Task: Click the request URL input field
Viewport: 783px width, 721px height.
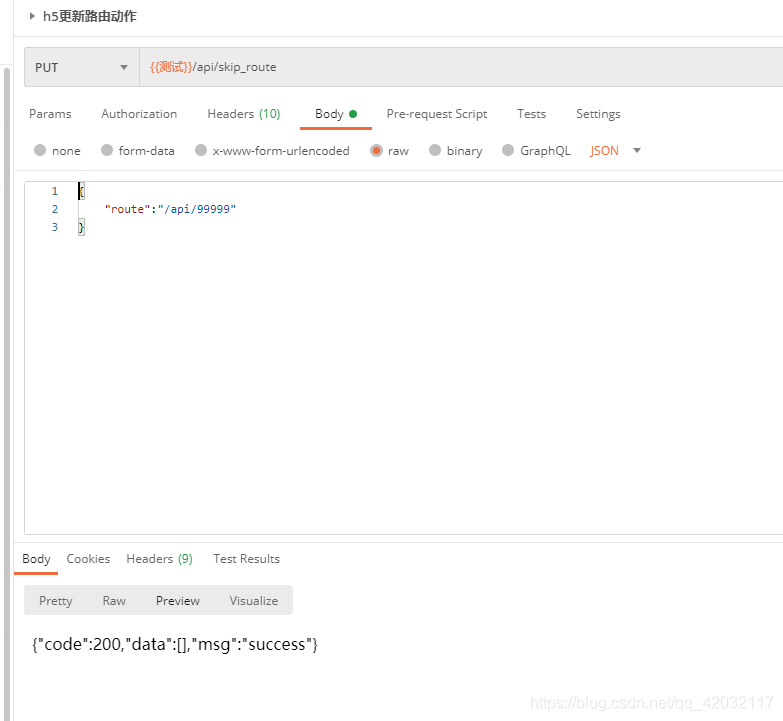Action: (x=461, y=67)
